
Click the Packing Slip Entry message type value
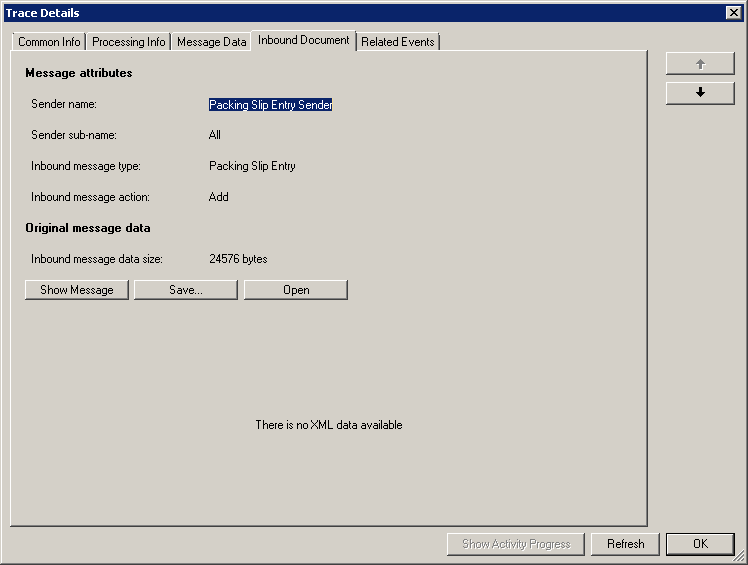[x=252, y=166]
